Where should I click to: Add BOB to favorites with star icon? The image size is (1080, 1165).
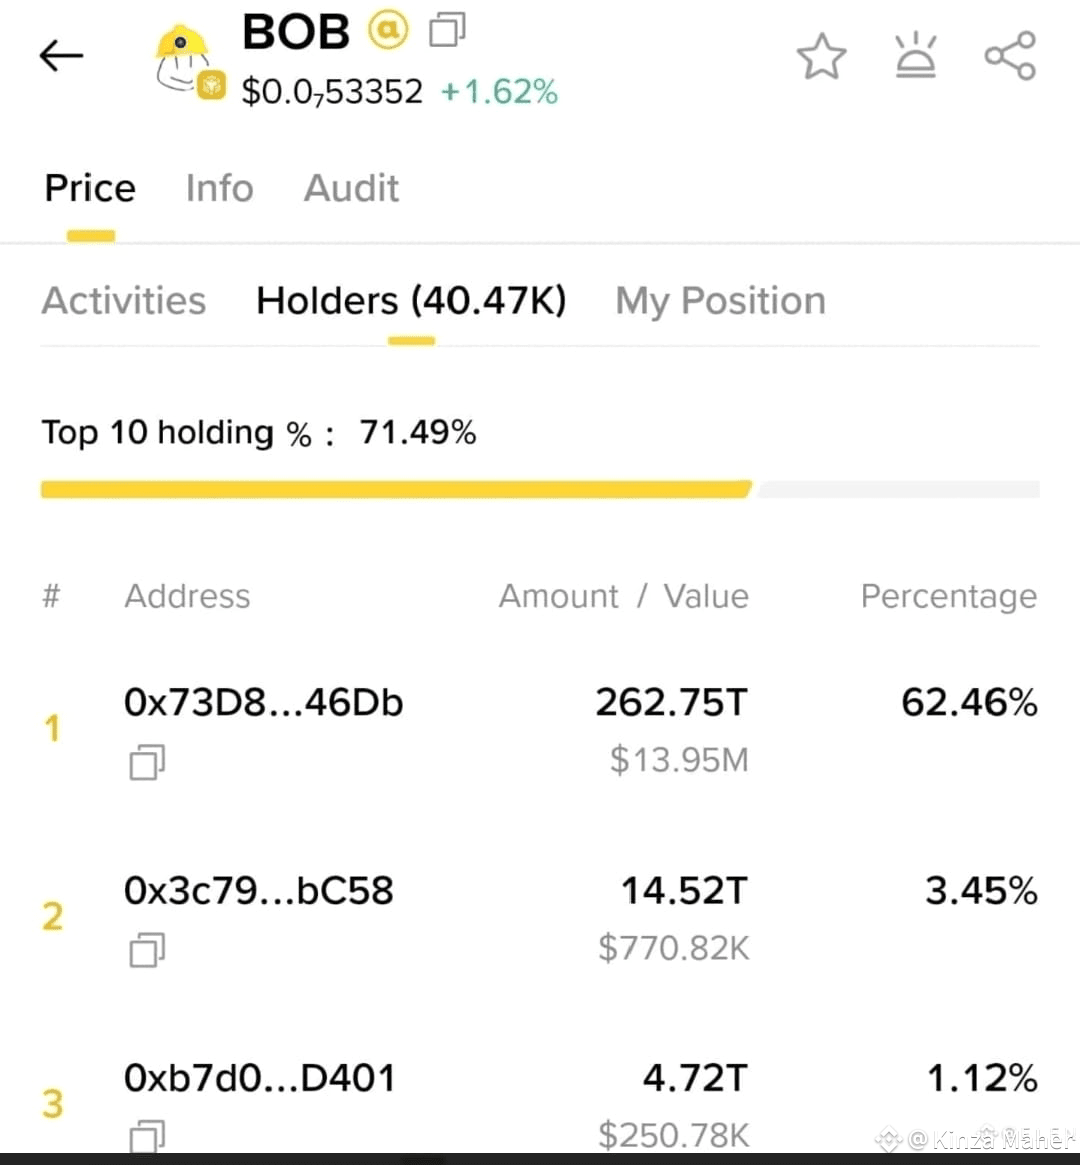click(x=822, y=56)
